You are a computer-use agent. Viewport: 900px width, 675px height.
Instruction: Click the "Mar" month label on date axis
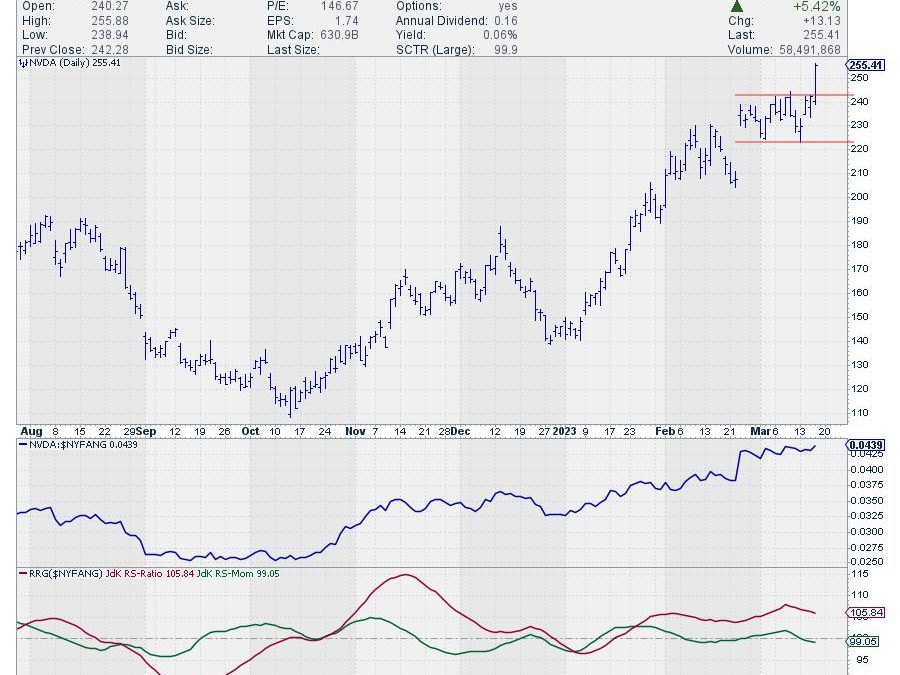pyautogui.click(x=761, y=431)
